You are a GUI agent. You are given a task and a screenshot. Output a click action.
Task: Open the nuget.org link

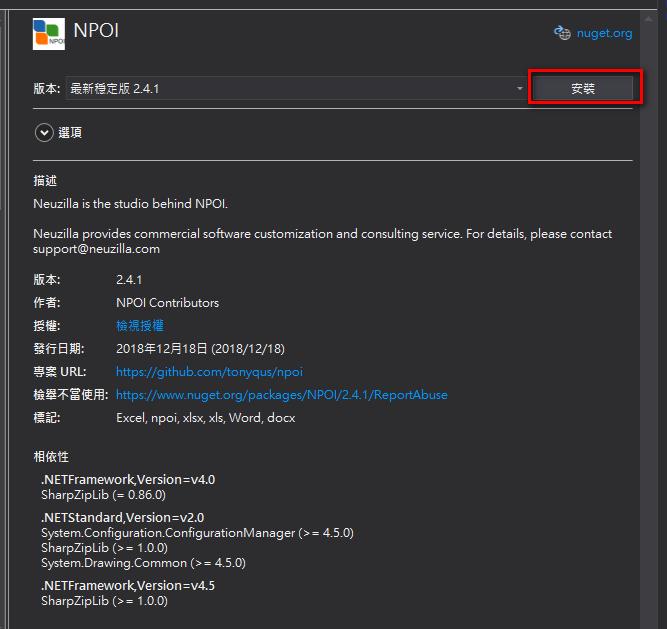pos(604,33)
